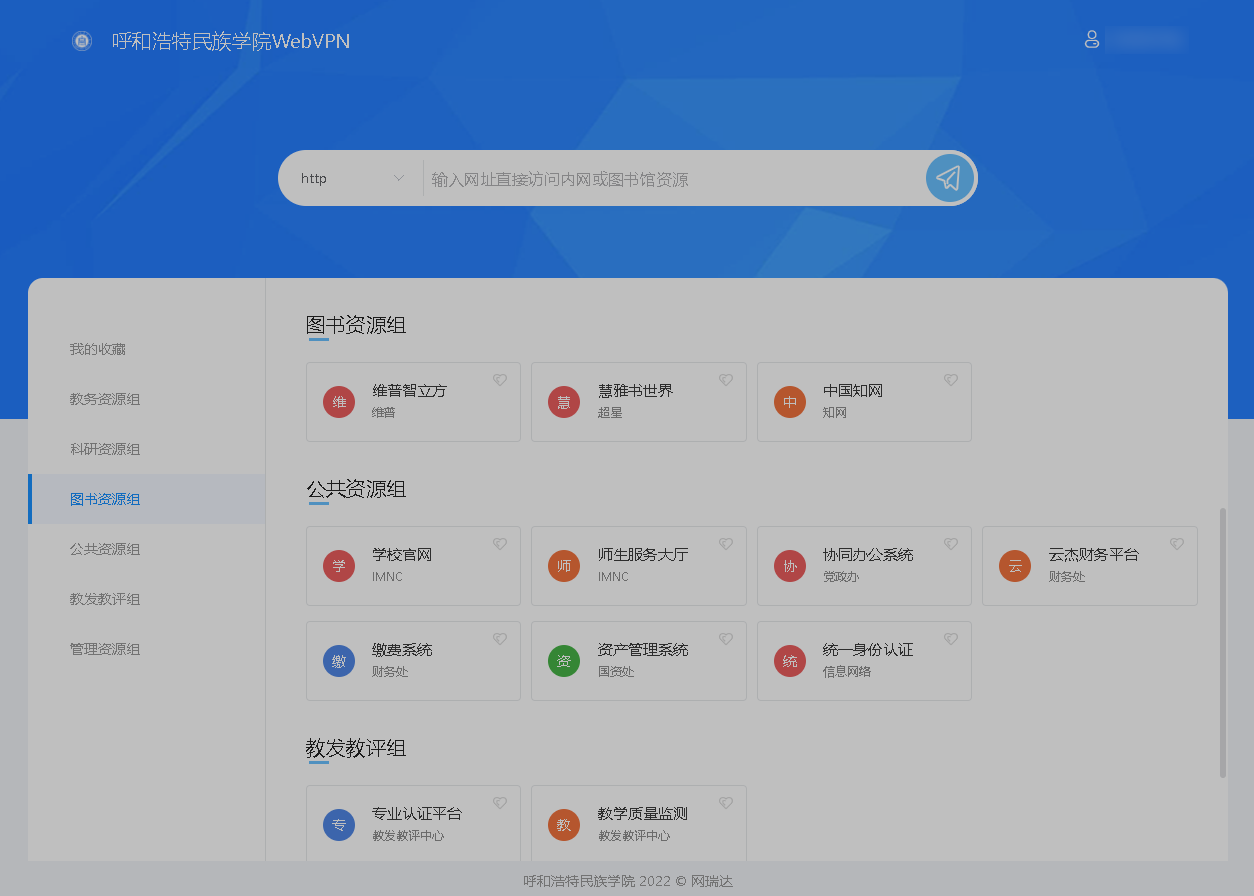
Task: Open the 中国知网 orange circle icon
Action: (x=790, y=402)
